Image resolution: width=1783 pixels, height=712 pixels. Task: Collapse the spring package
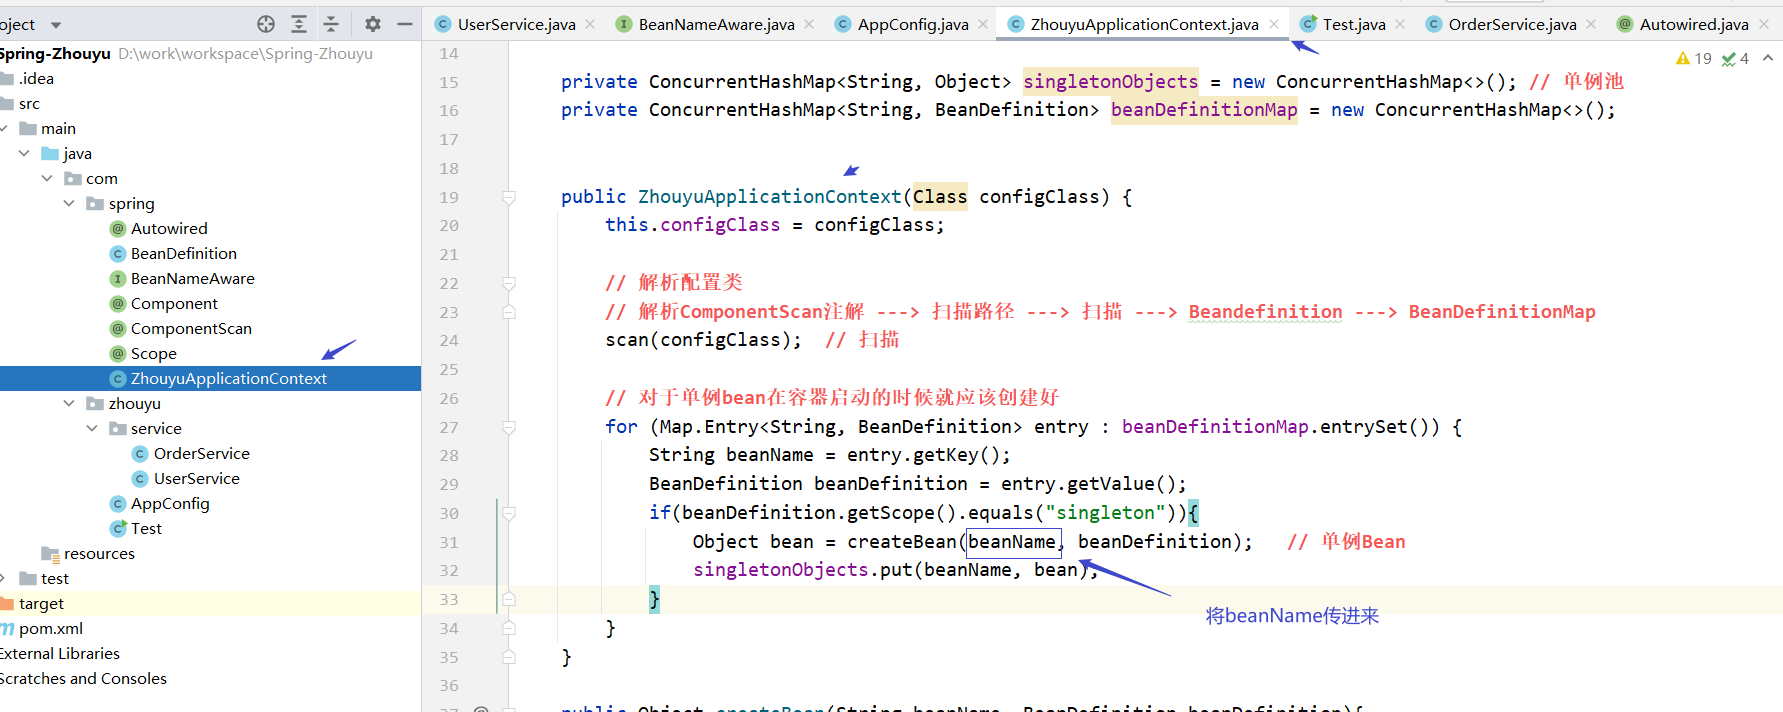click(69, 203)
